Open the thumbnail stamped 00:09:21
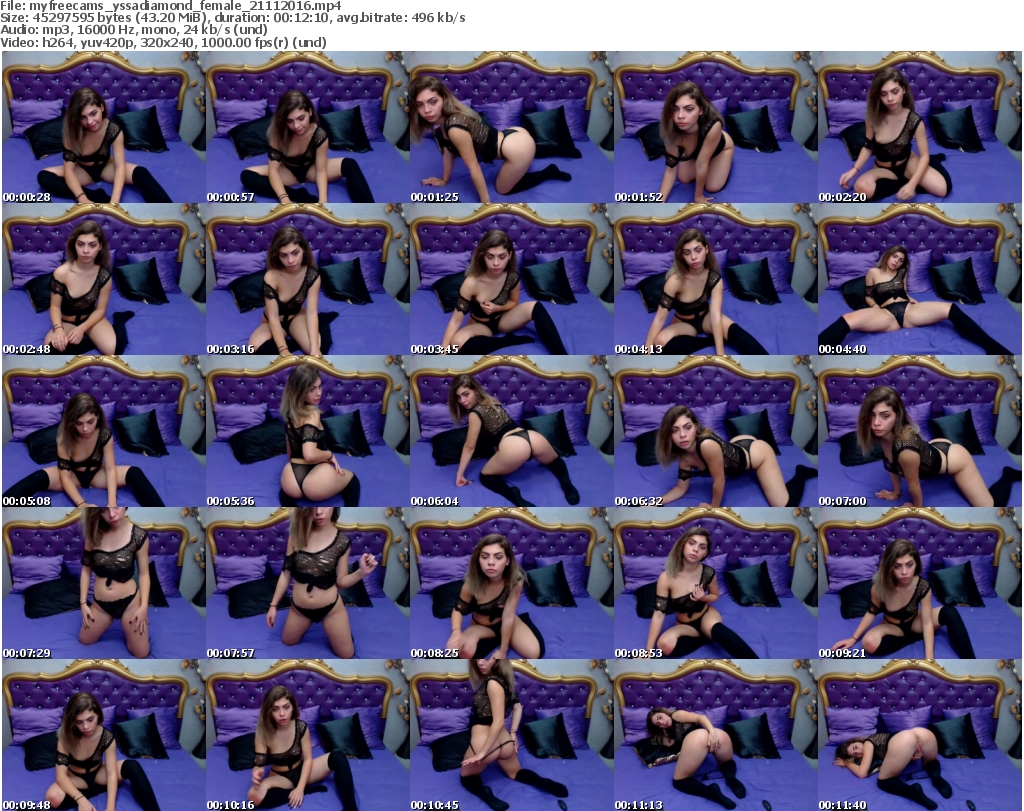 click(920, 583)
